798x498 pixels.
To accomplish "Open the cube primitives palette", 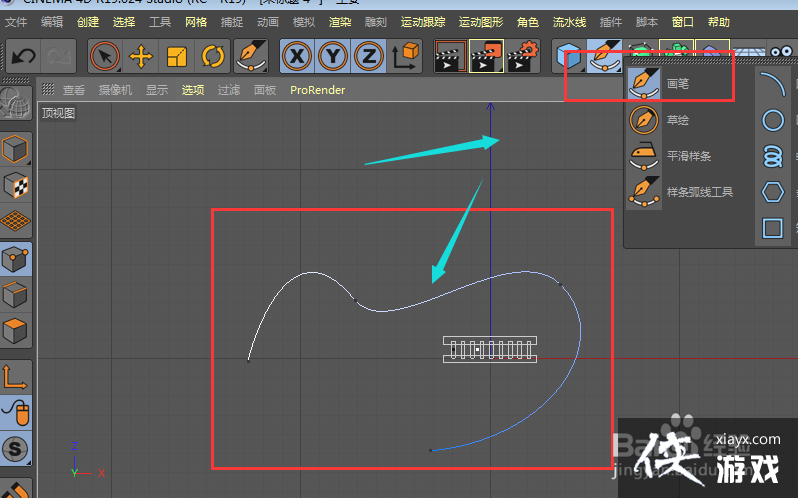I will coord(568,56).
